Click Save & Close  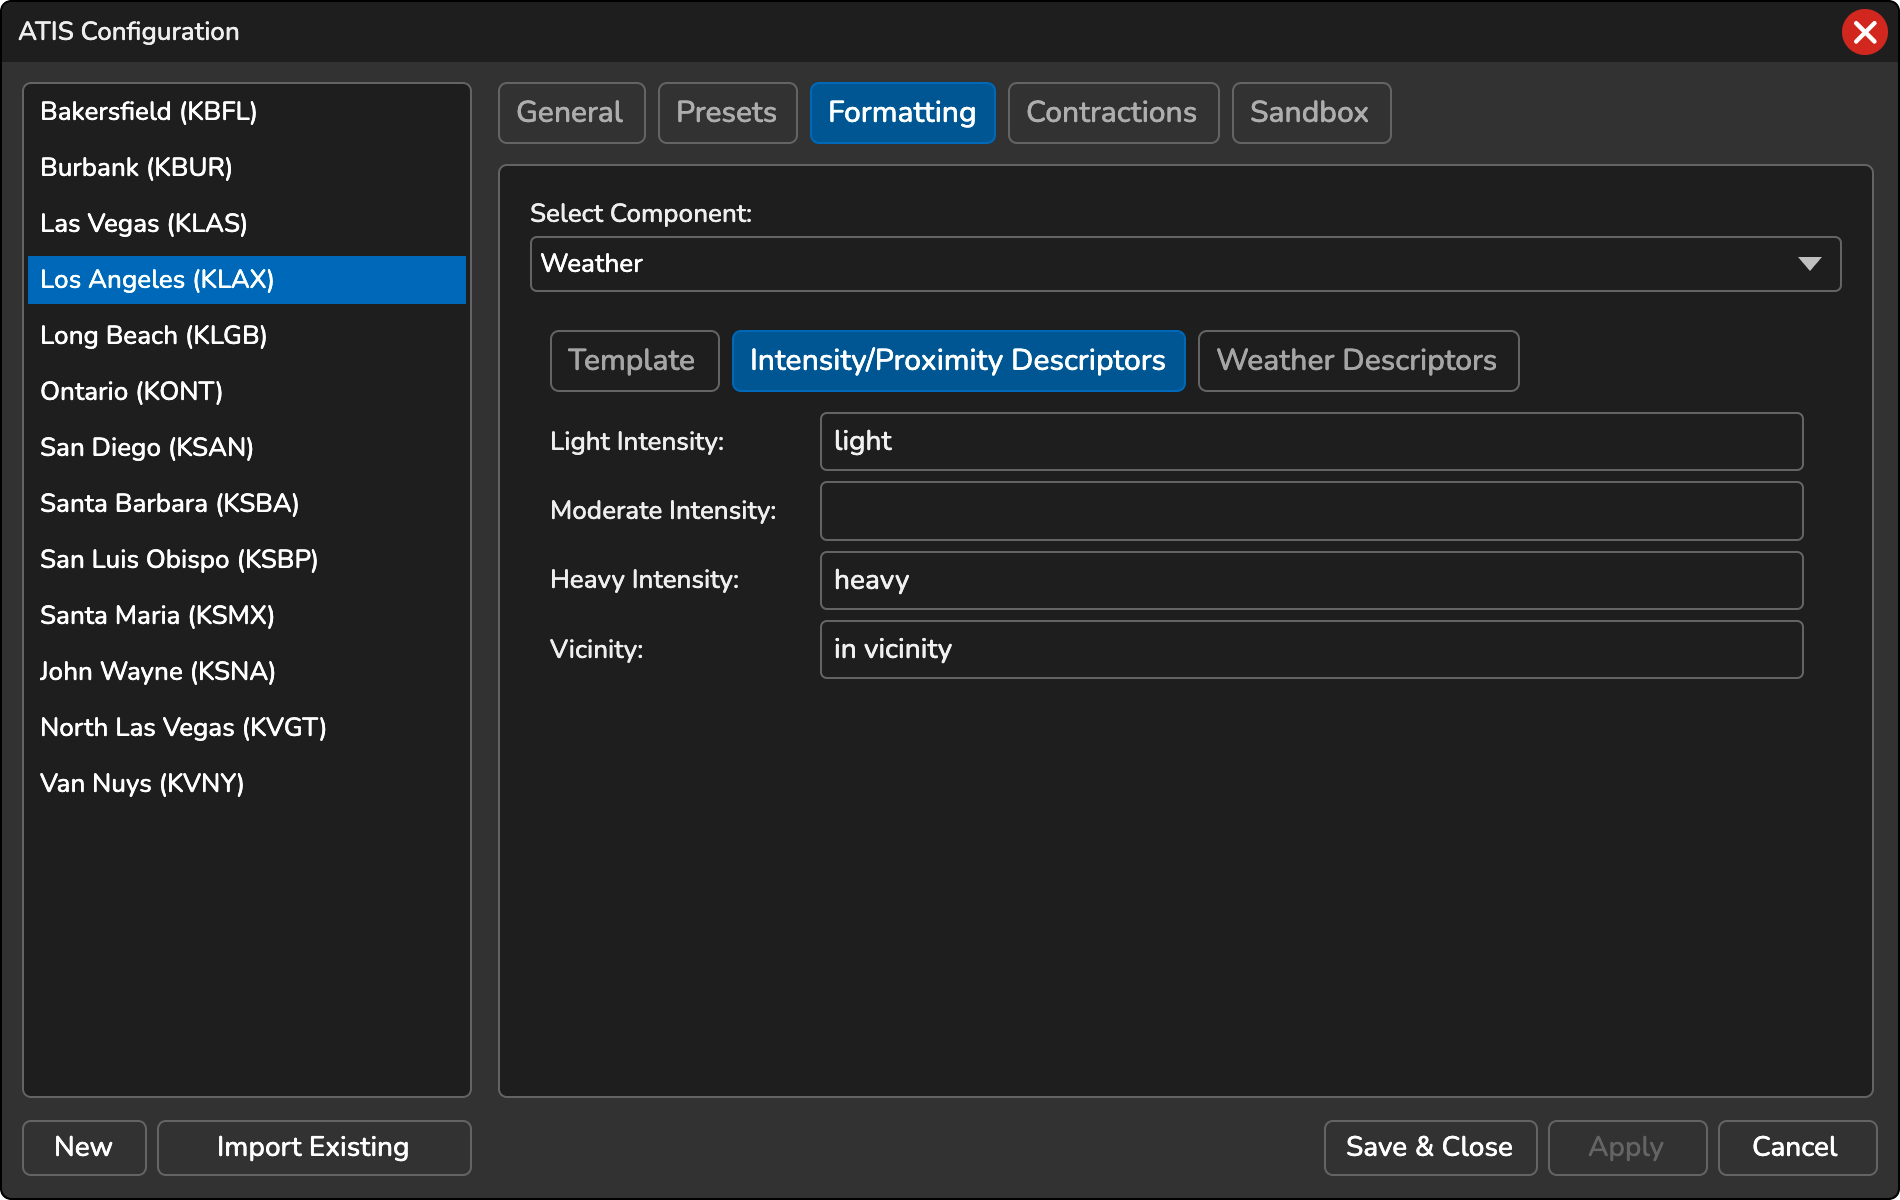tap(1430, 1147)
